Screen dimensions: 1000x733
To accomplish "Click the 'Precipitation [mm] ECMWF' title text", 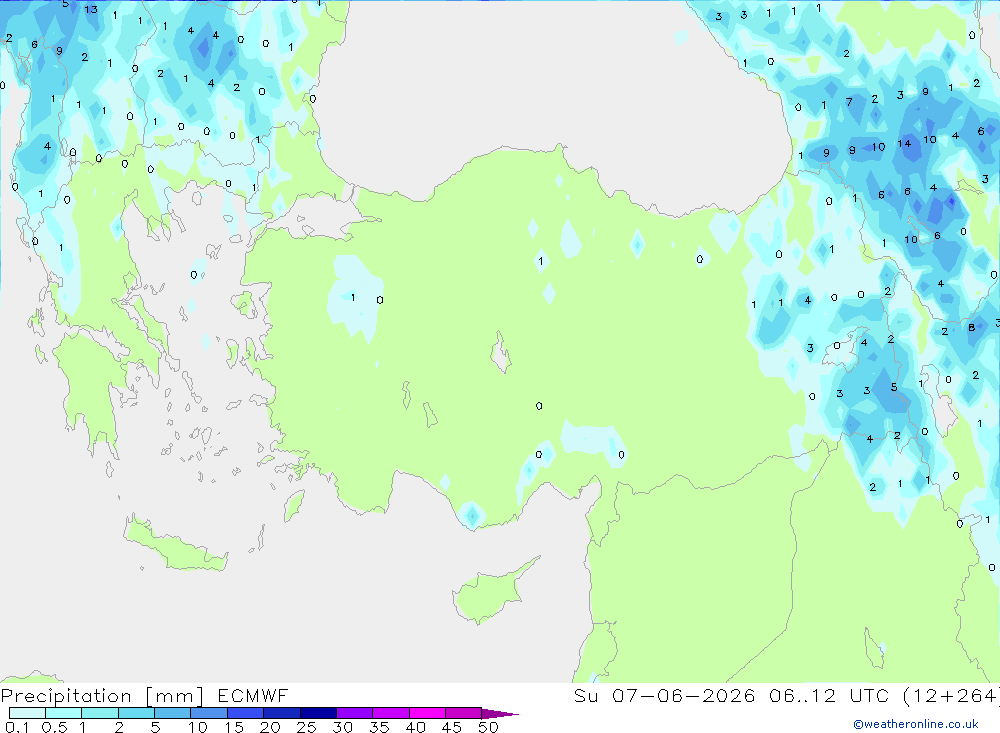I will (144, 696).
